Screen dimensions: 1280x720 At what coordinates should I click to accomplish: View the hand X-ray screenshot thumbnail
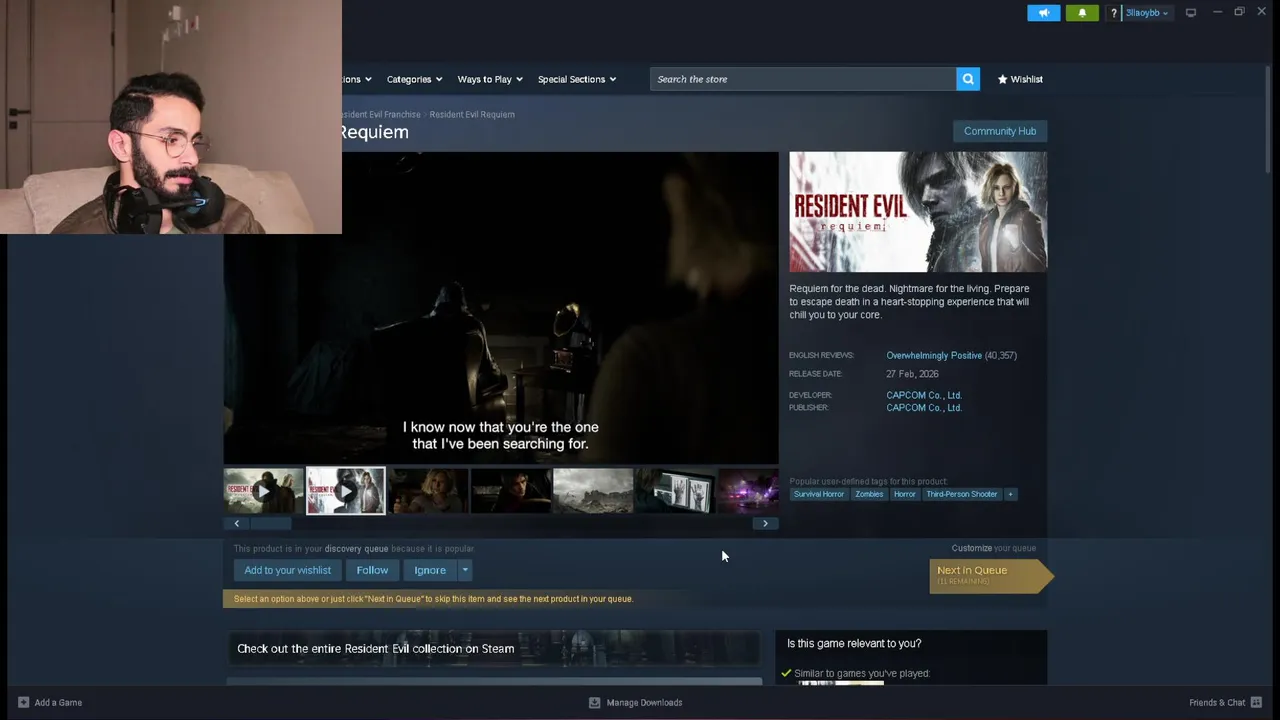pos(676,491)
